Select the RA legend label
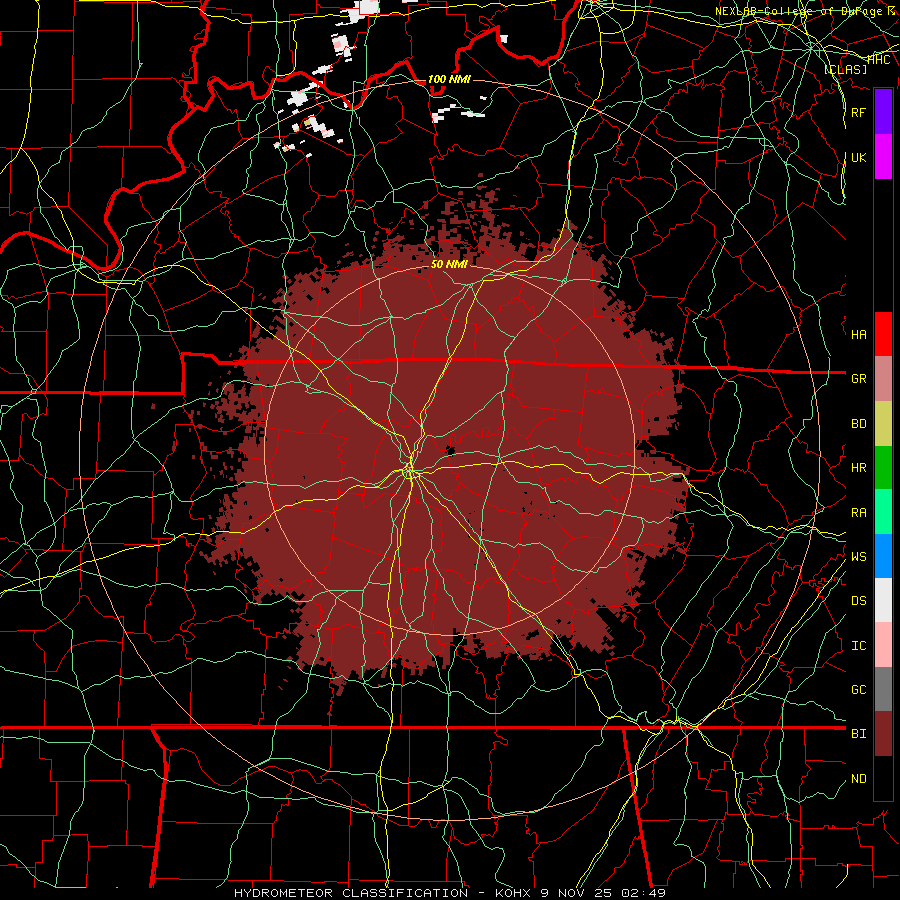Screen dimensions: 900x900 (x=859, y=513)
